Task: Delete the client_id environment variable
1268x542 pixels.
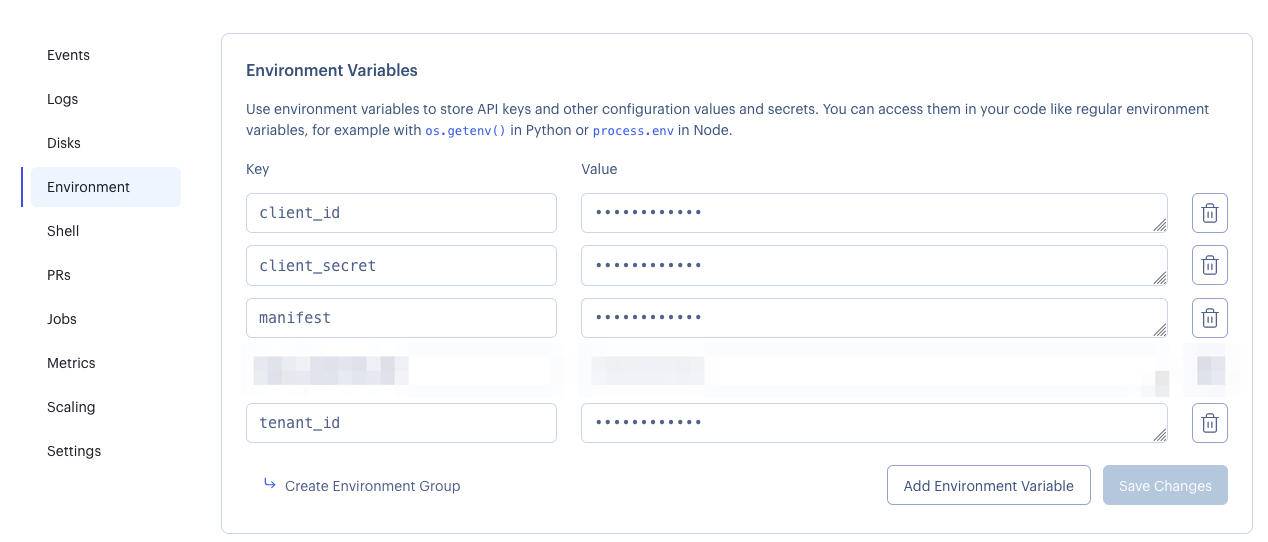Action: point(1209,213)
